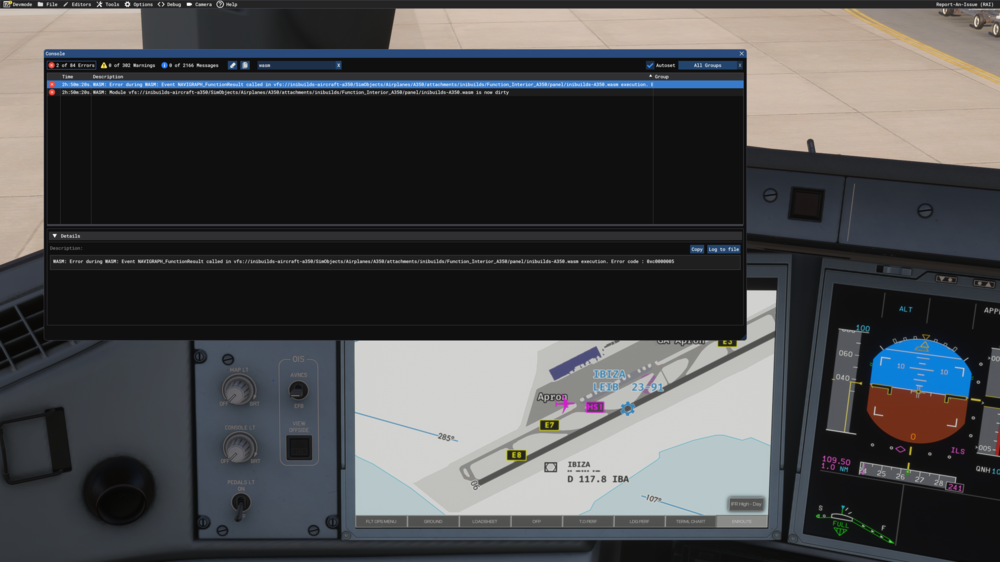Click the copy log document icon

tap(245, 65)
